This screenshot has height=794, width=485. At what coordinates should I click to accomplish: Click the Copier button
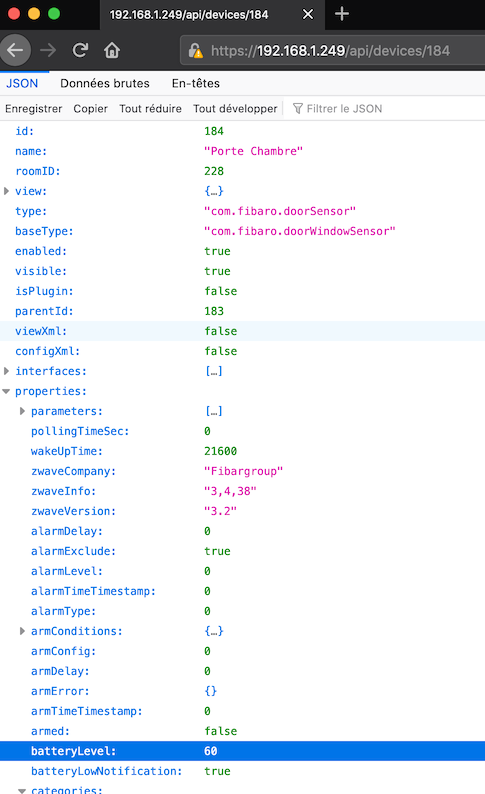[x=91, y=108]
